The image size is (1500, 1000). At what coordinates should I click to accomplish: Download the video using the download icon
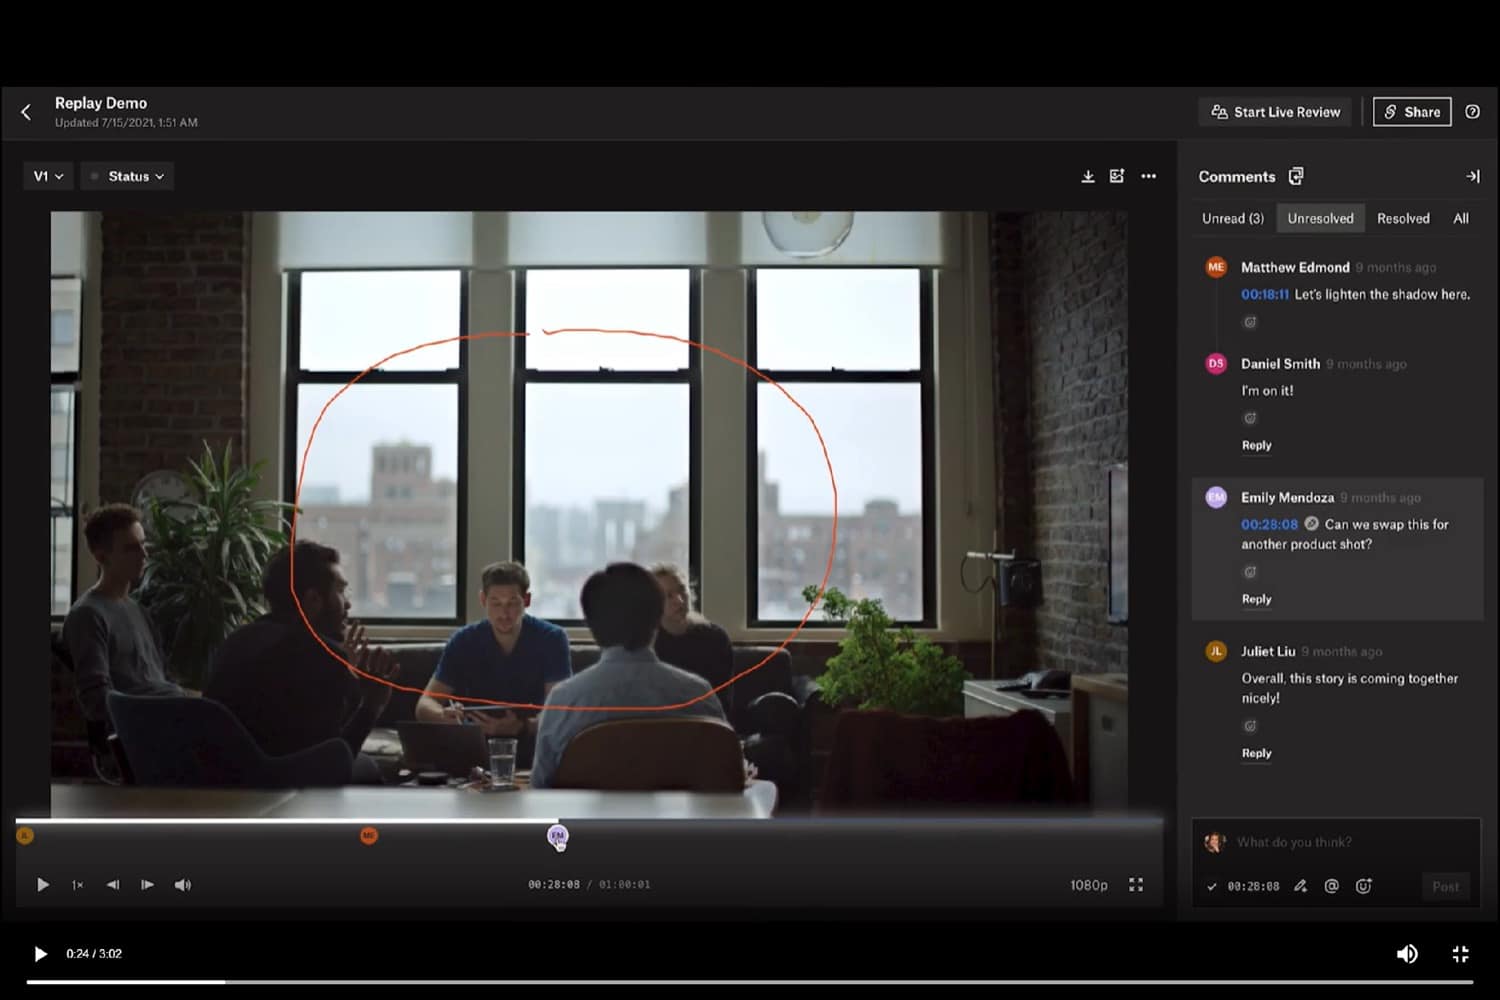pos(1088,177)
